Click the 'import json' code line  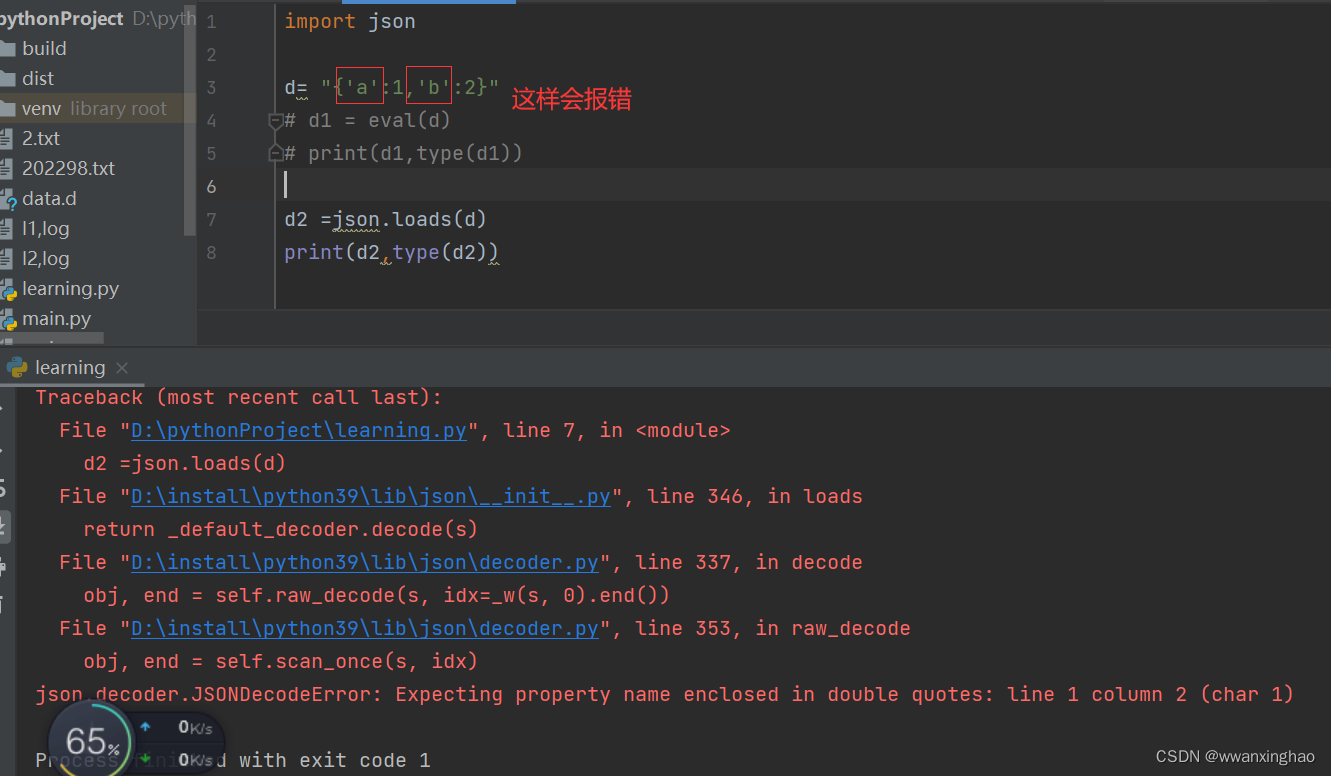click(x=350, y=21)
